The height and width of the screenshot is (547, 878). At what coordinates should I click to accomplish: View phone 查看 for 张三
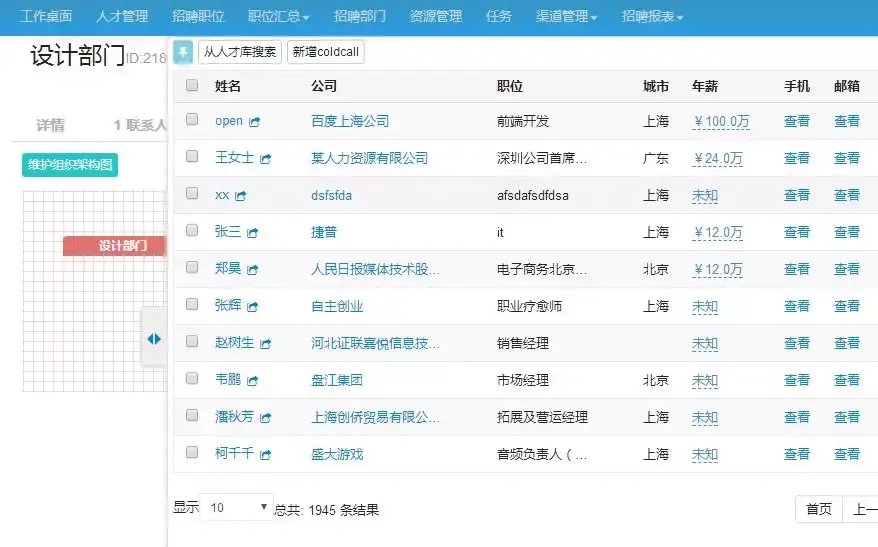[x=797, y=232]
